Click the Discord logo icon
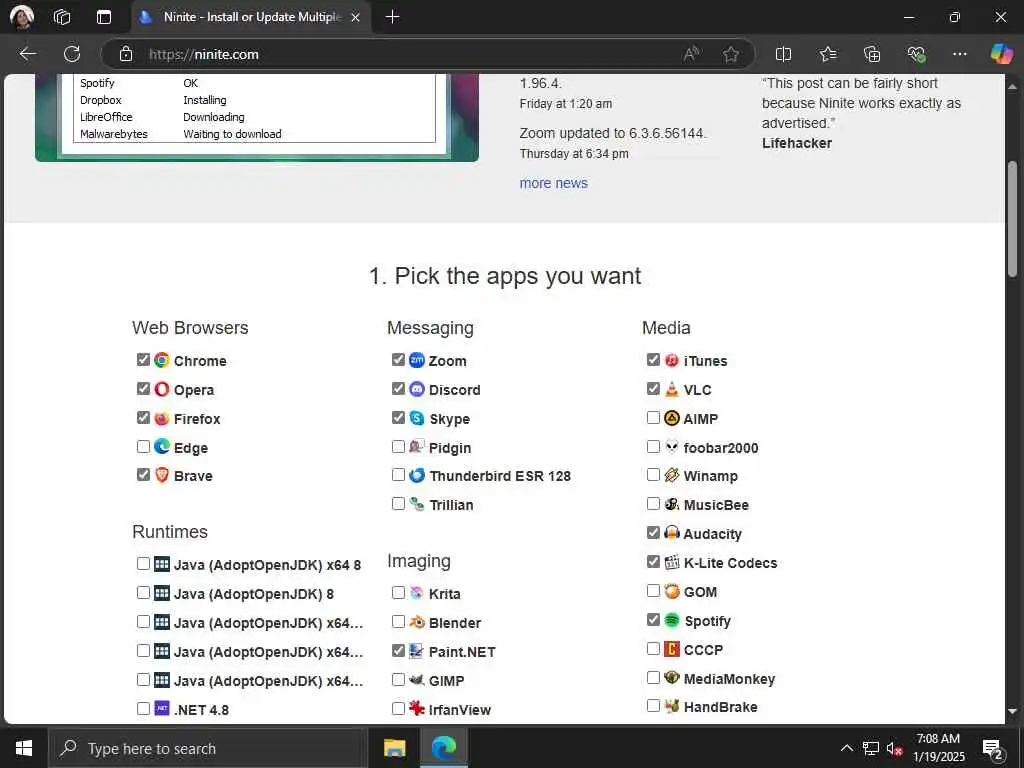This screenshot has width=1024, height=768. (417, 389)
